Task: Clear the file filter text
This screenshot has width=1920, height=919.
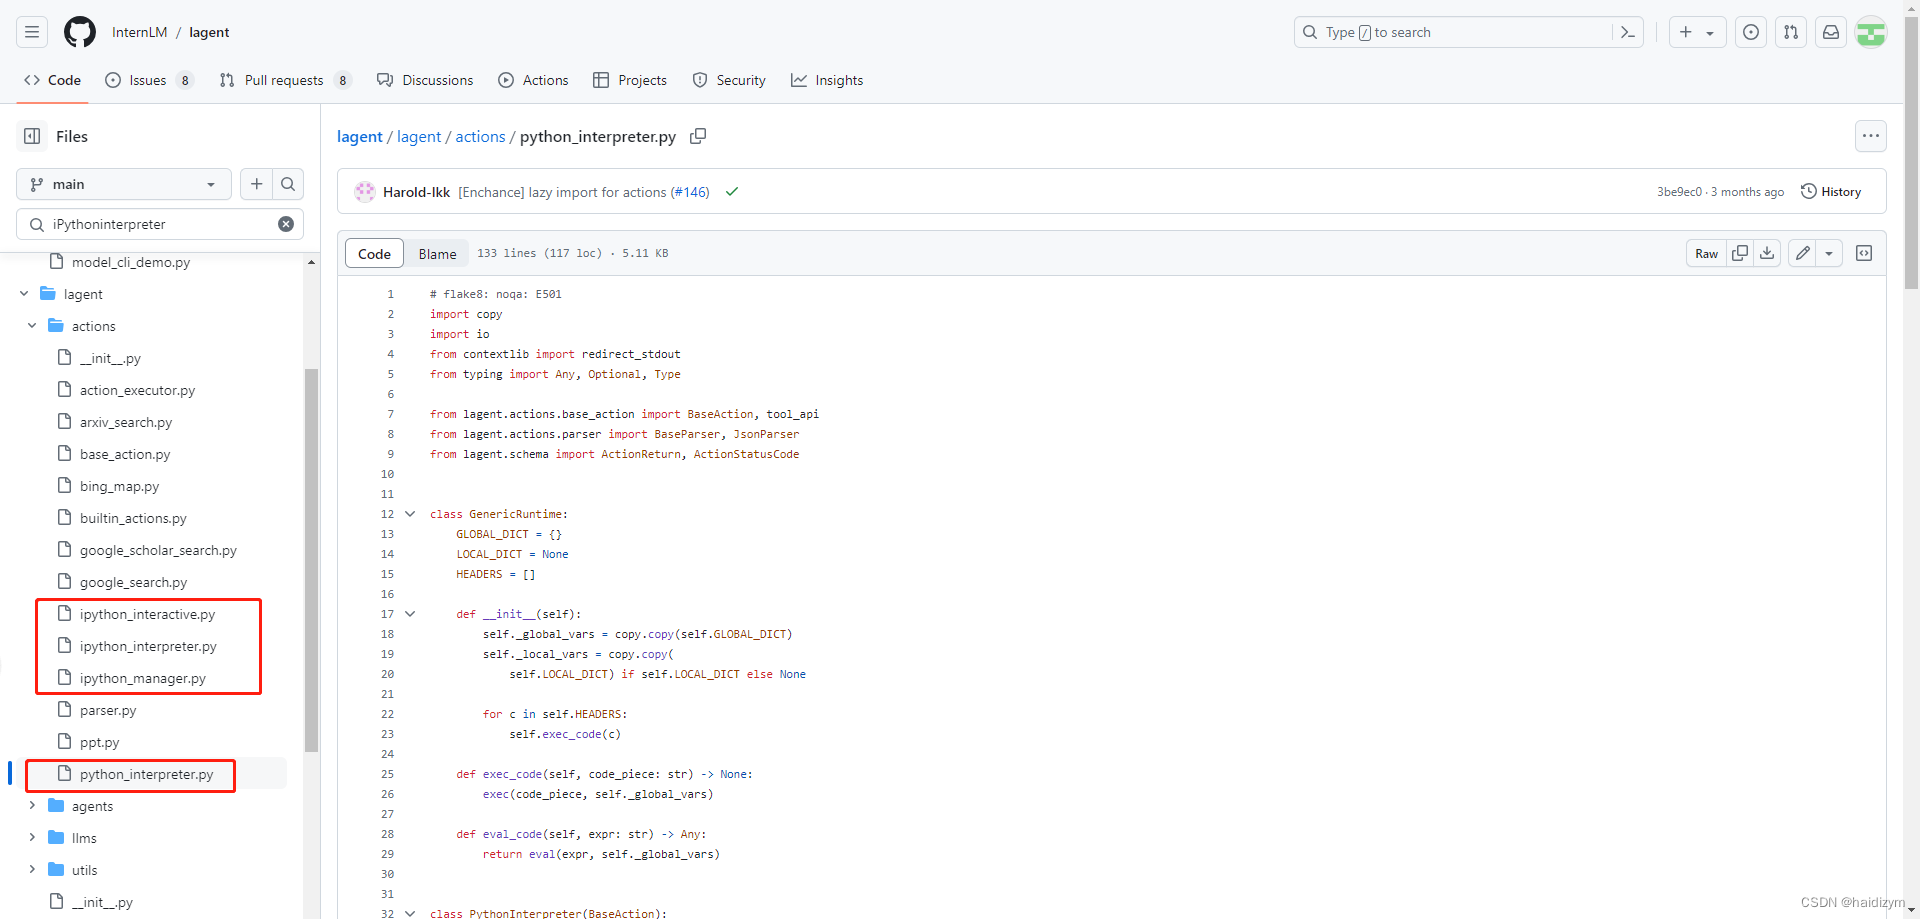Action: (286, 224)
